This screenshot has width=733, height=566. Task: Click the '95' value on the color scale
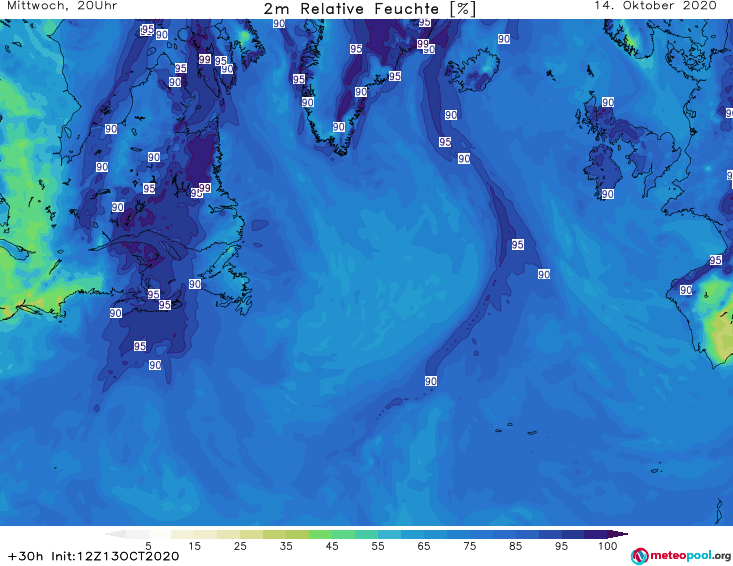point(561,546)
